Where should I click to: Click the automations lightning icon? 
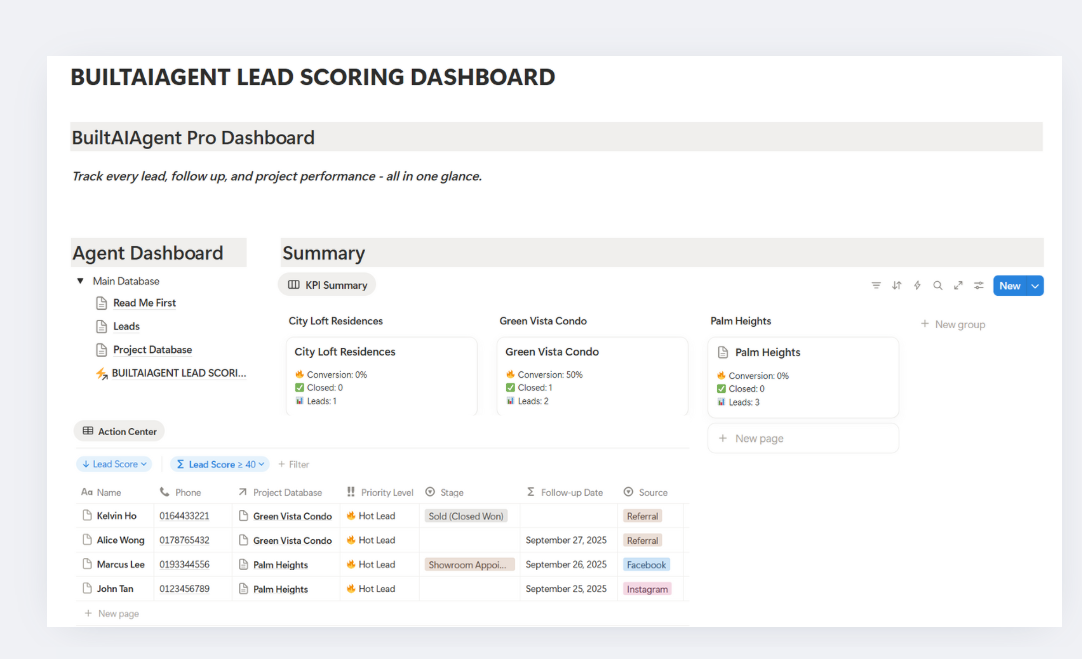[x=917, y=285]
